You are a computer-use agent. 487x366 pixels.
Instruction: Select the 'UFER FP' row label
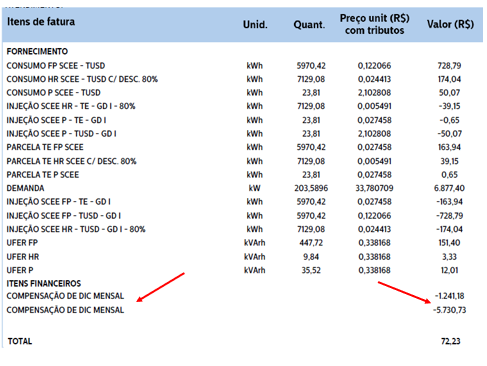pos(22,243)
